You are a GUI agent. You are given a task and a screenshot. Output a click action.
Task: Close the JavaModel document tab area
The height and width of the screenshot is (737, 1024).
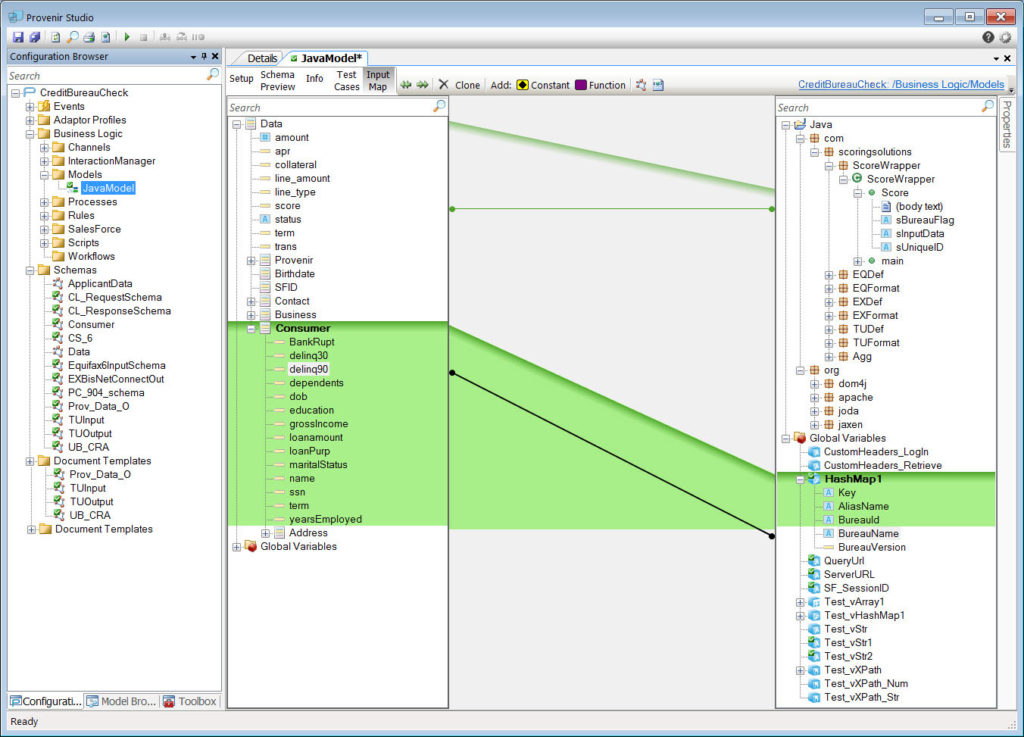[1007, 58]
